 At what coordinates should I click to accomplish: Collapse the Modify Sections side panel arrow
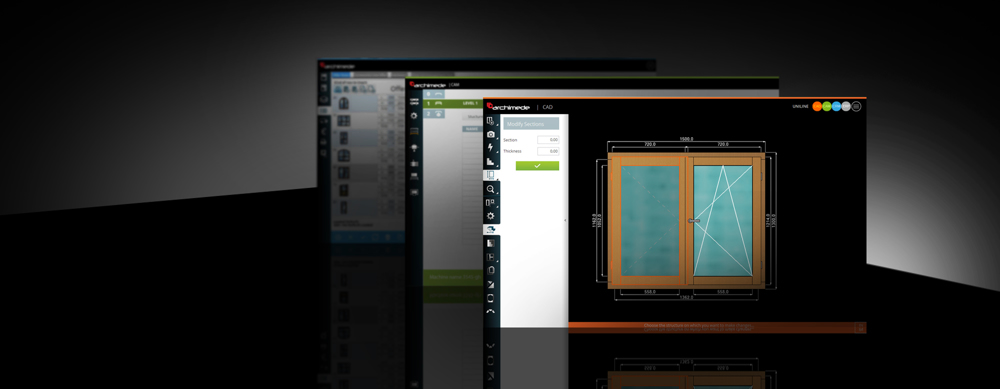click(x=565, y=220)
